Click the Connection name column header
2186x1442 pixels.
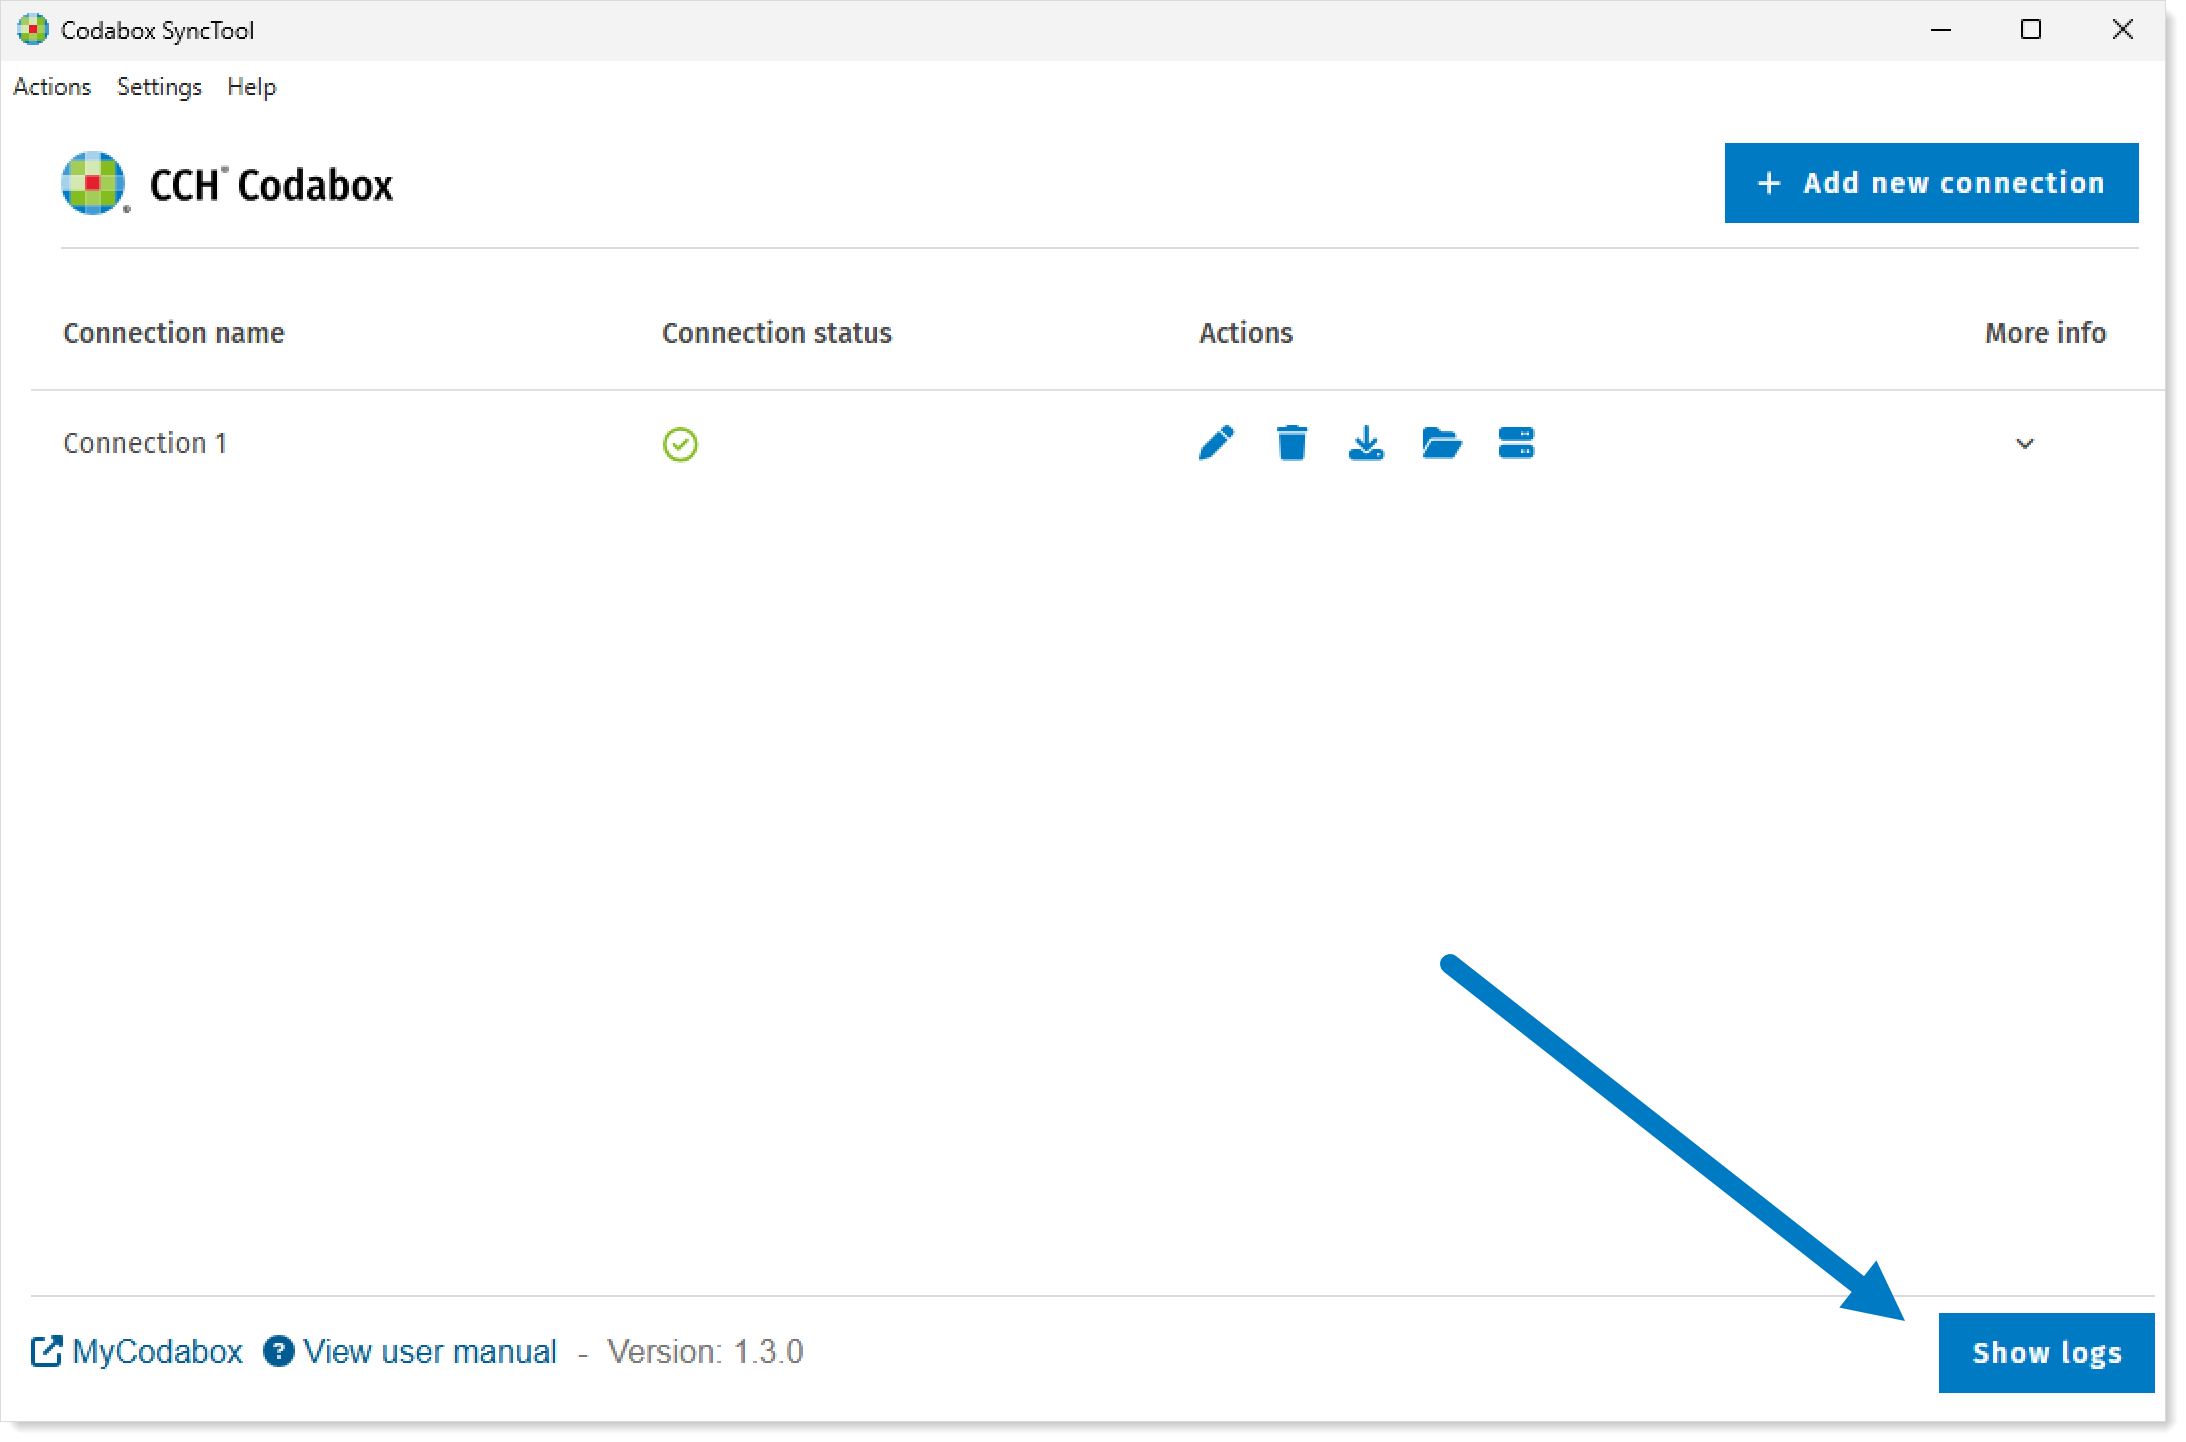click(174, 333)
